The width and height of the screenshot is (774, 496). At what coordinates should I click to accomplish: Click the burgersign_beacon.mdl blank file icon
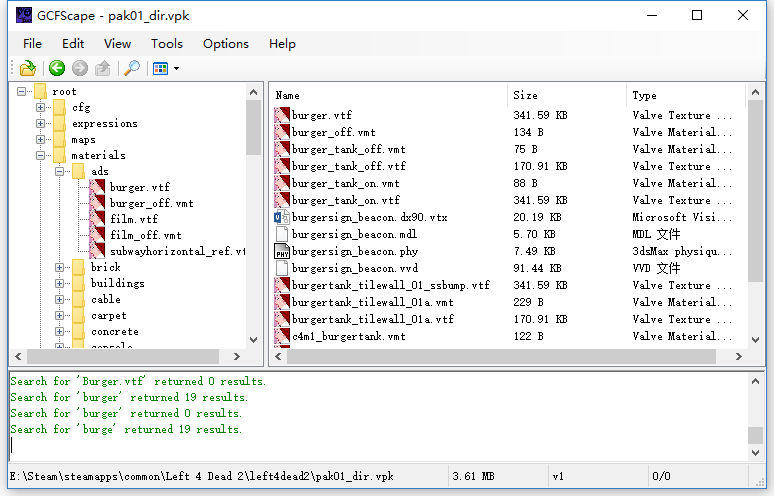click(282, 234)
